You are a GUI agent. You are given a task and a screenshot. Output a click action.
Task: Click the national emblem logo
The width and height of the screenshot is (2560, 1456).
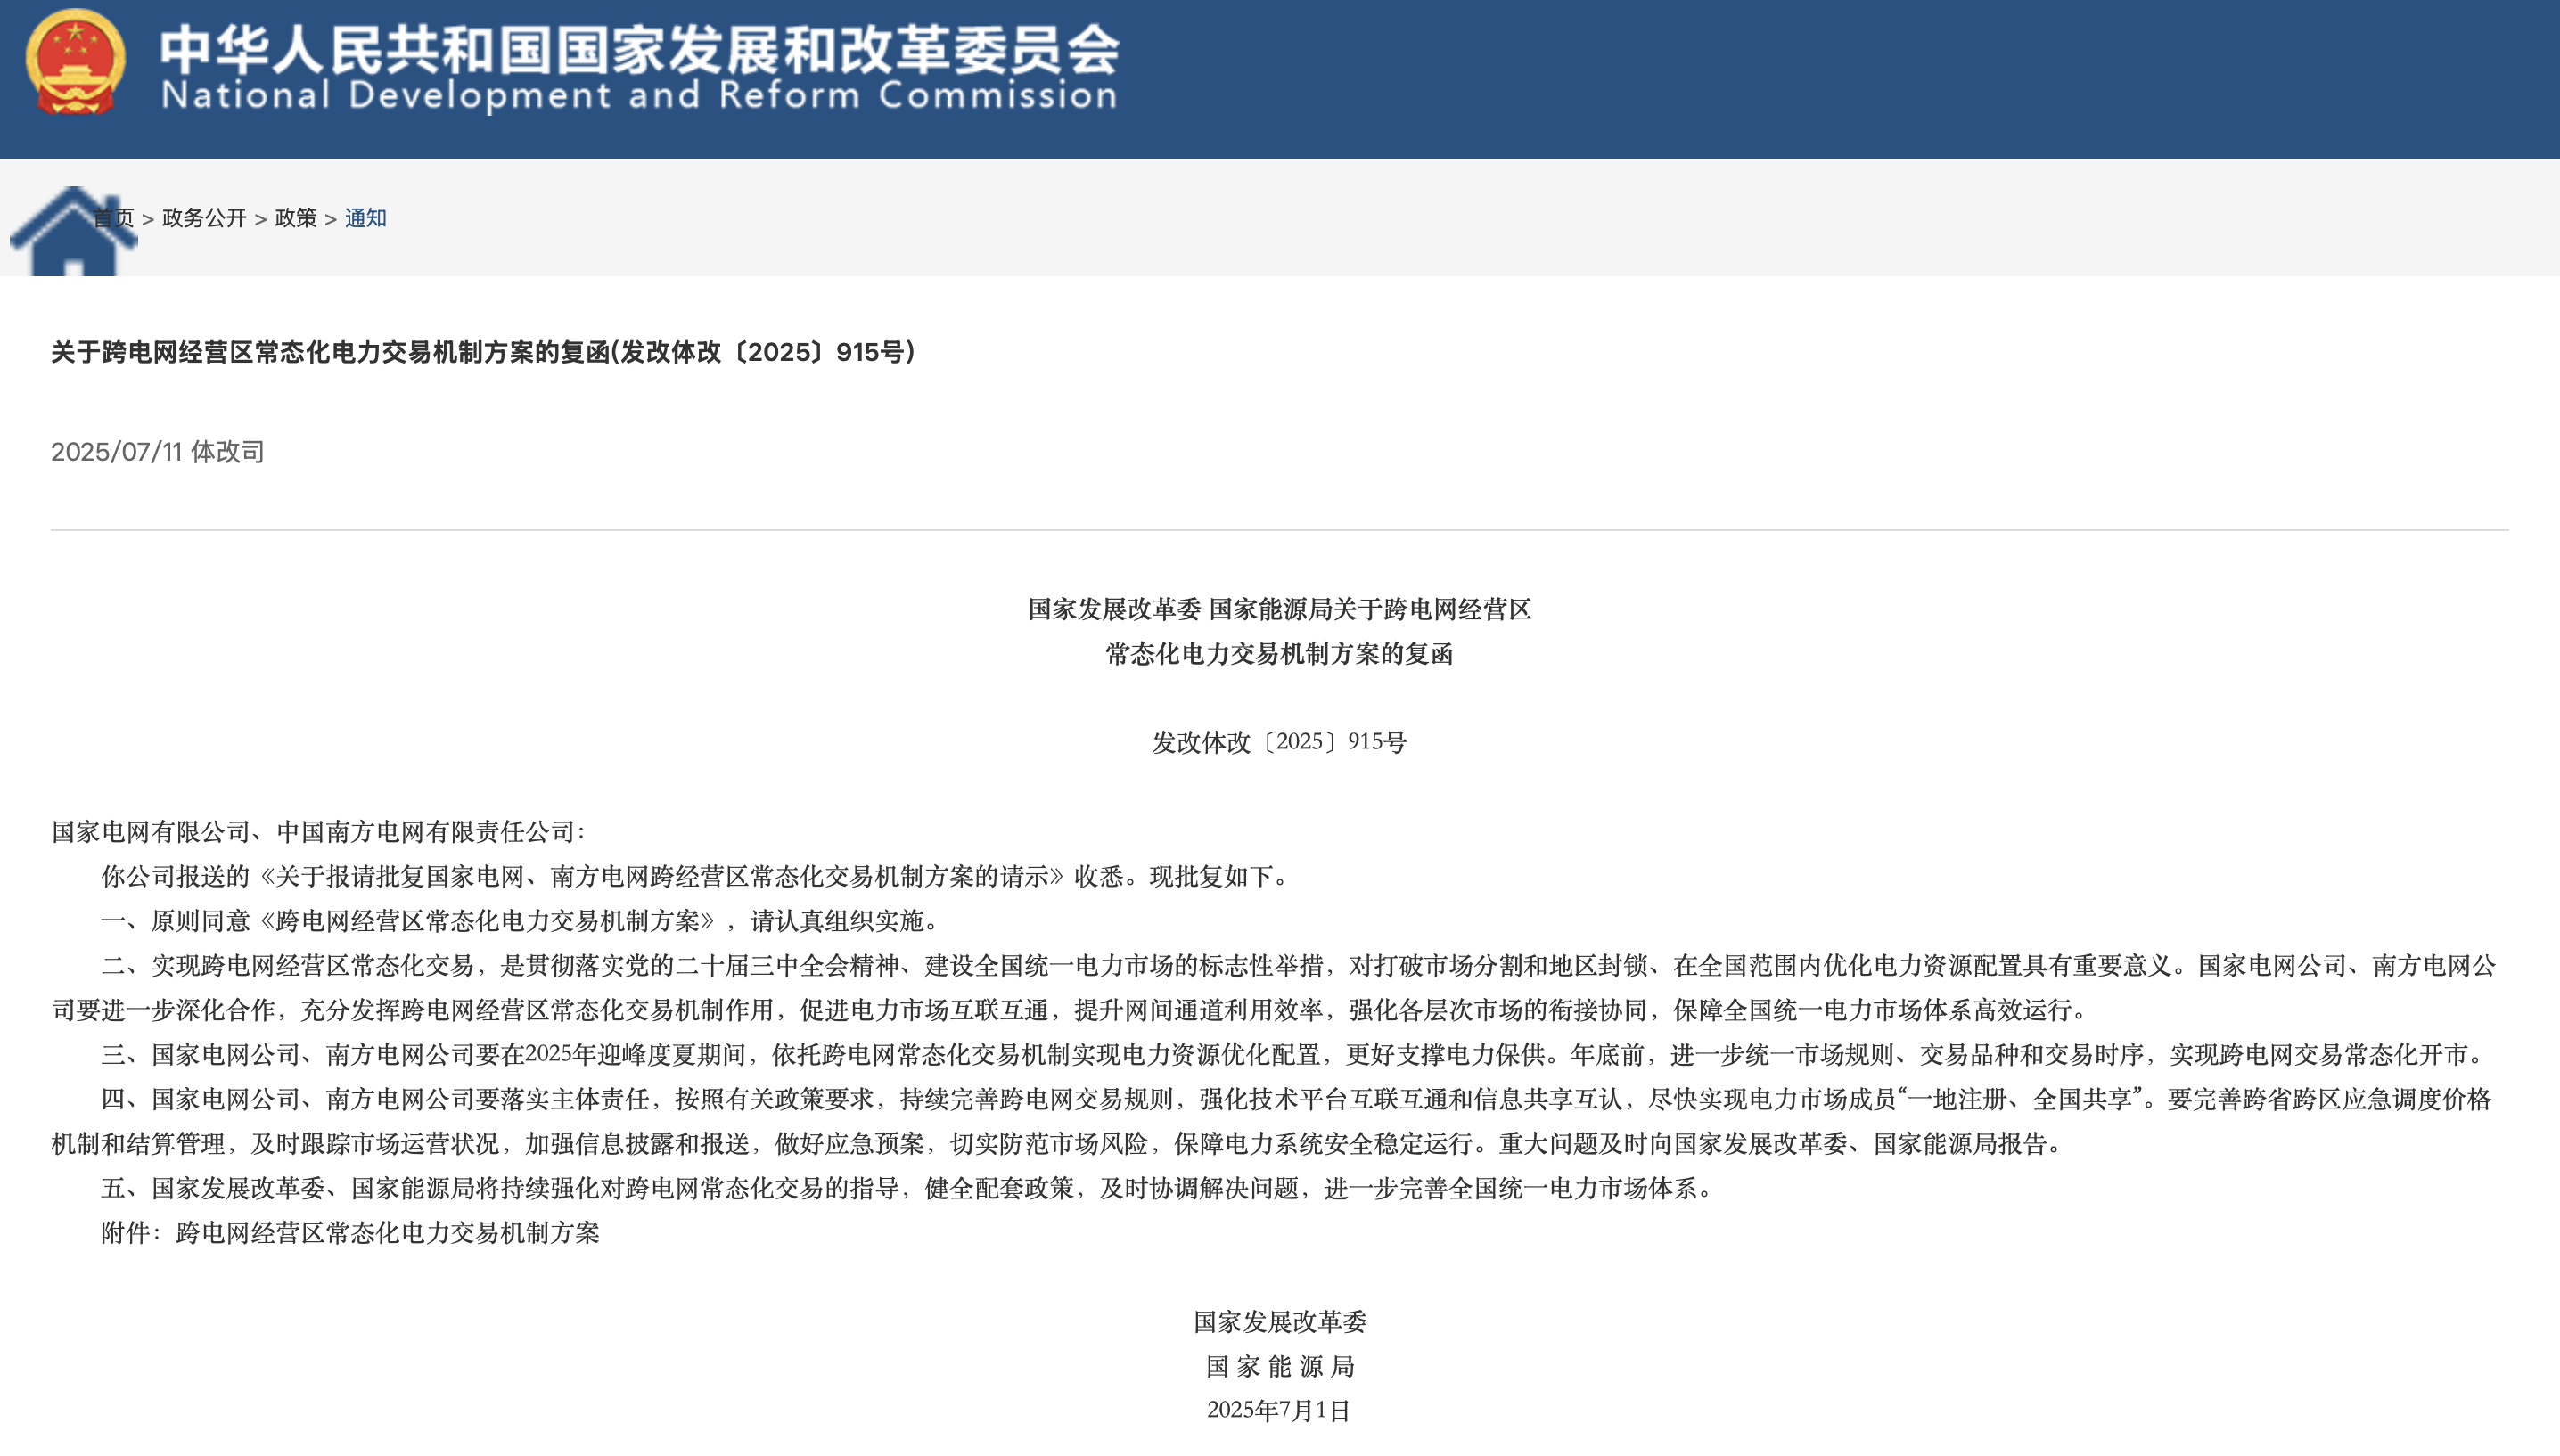75,62
